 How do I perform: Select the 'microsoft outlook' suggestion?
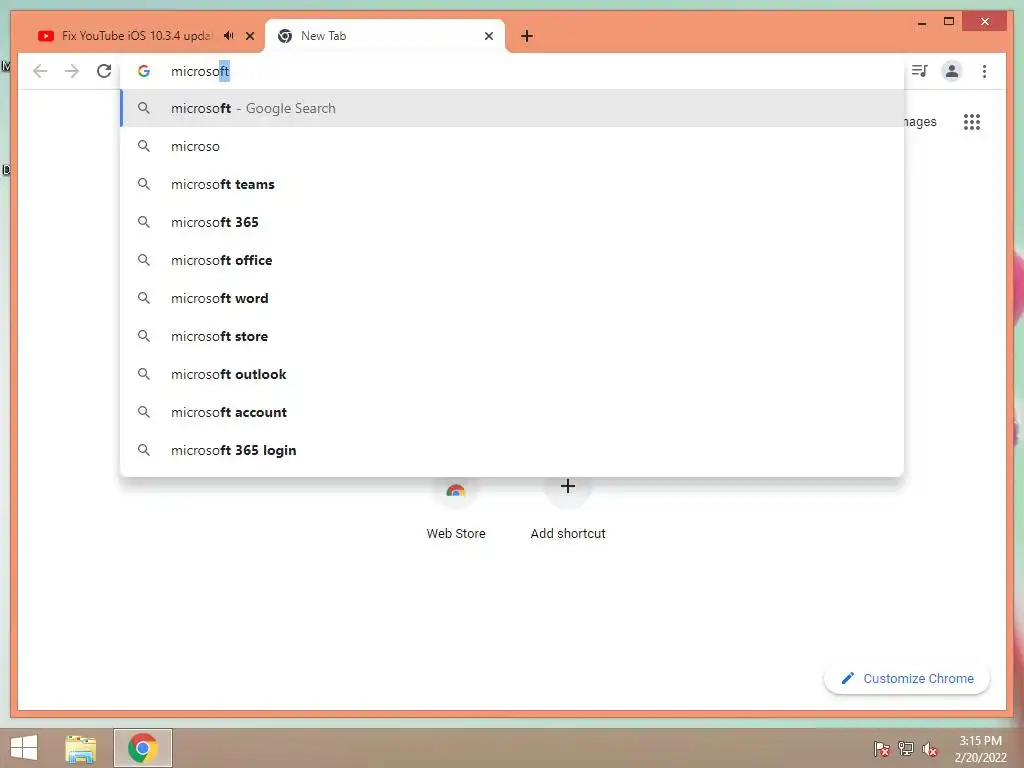512,374
